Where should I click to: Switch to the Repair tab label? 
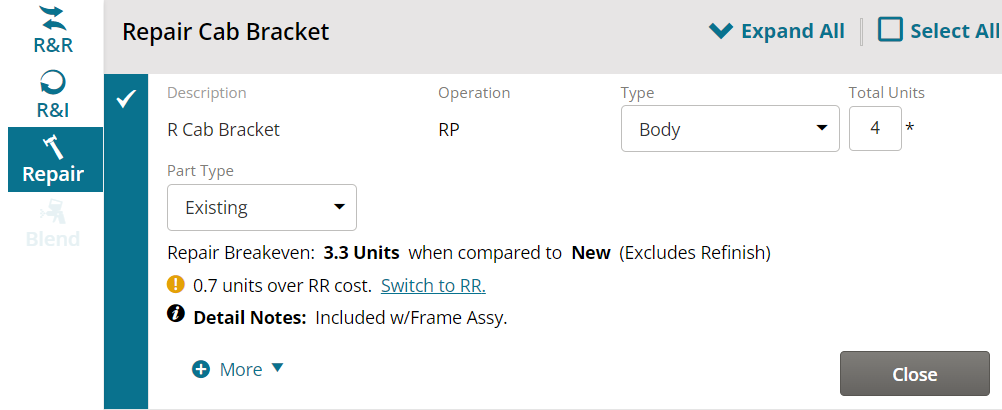[53, 174]
